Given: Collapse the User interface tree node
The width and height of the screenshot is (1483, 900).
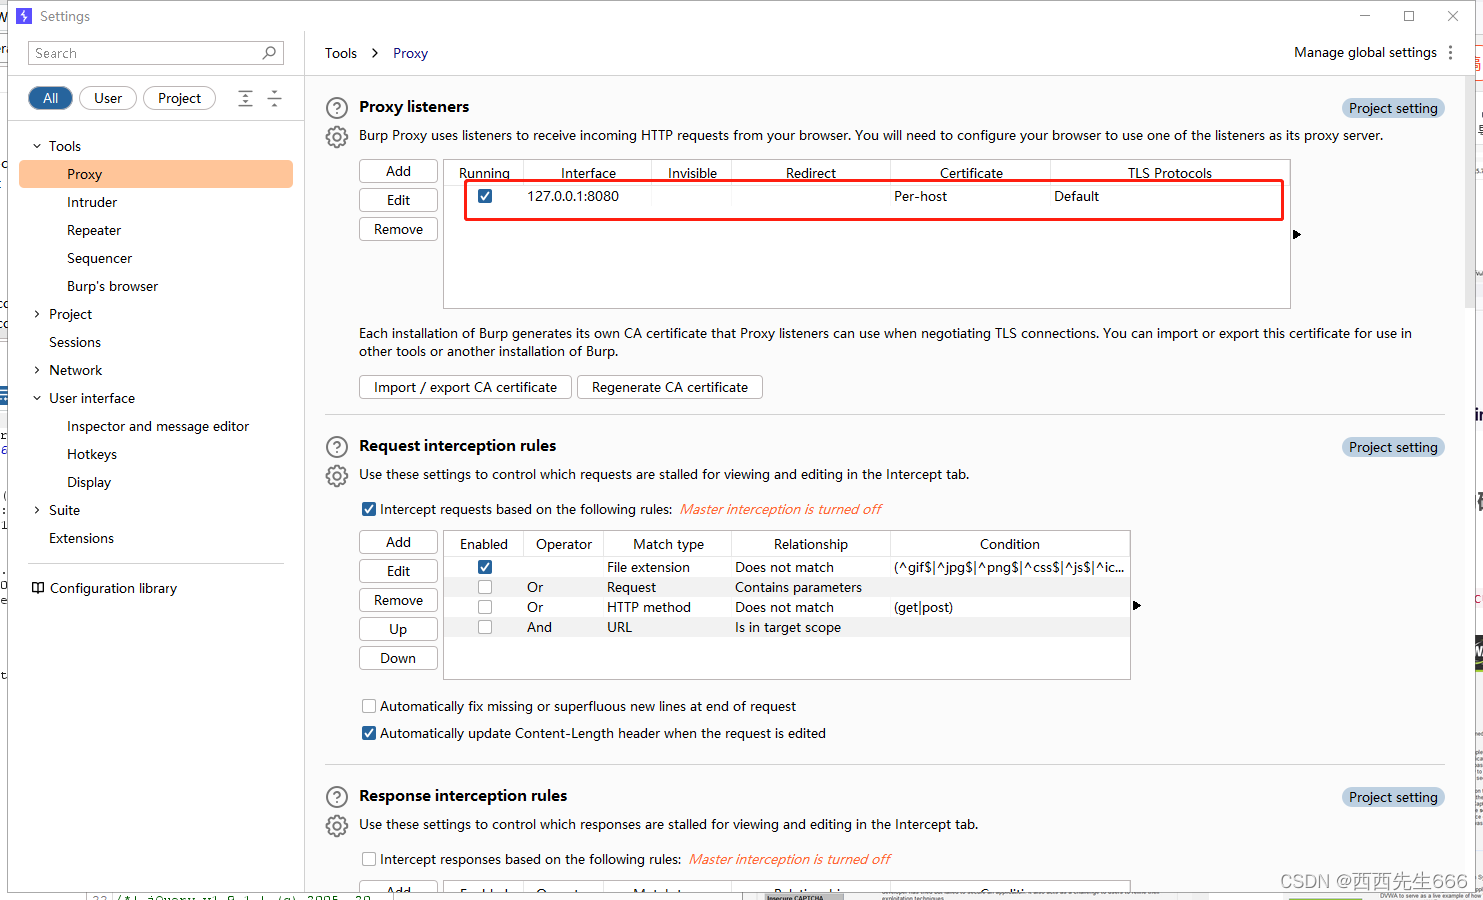Looking at the screenshot, I should pyautogui.click(x=37, y=398).
